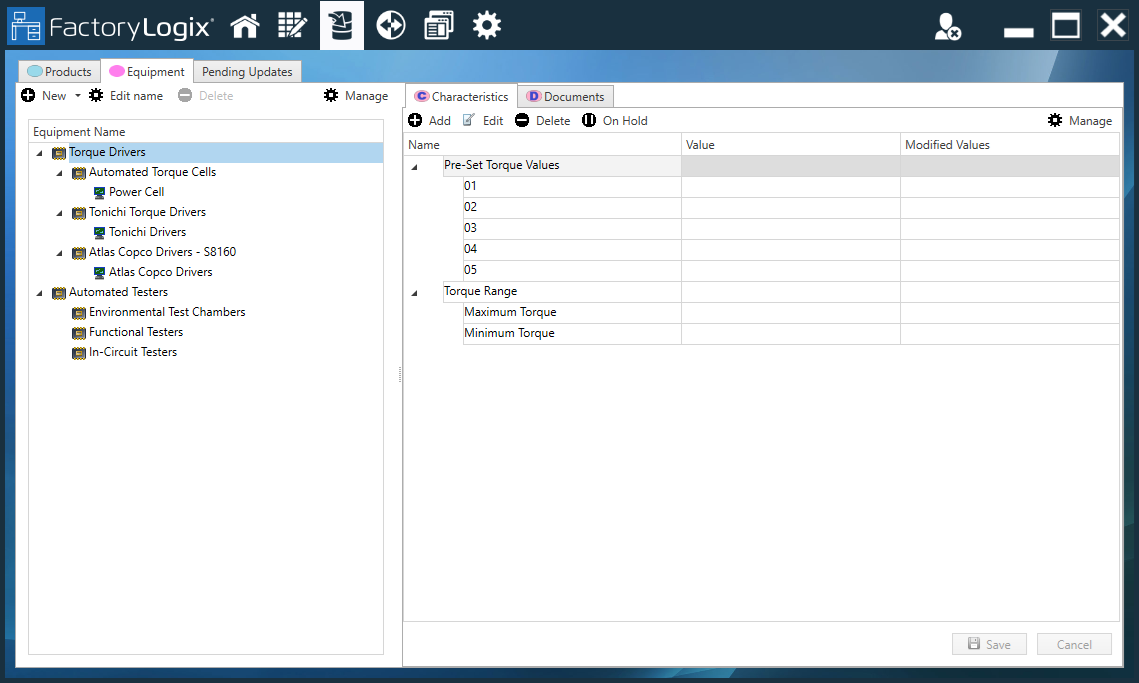The height and width of the screenshot is (683, 1139).
Task: Click the Functional Testers folder icon
Action: click(x=79, y=334)
